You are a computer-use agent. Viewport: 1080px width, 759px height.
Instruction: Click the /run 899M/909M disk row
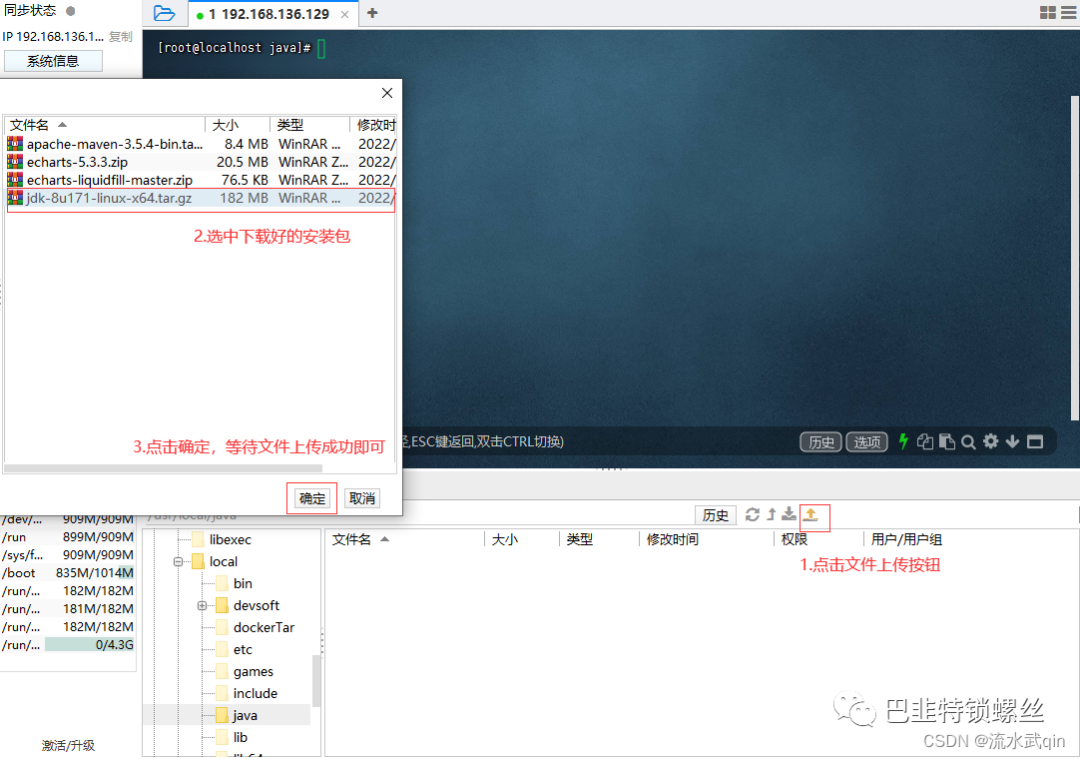(x=68, y=537)
